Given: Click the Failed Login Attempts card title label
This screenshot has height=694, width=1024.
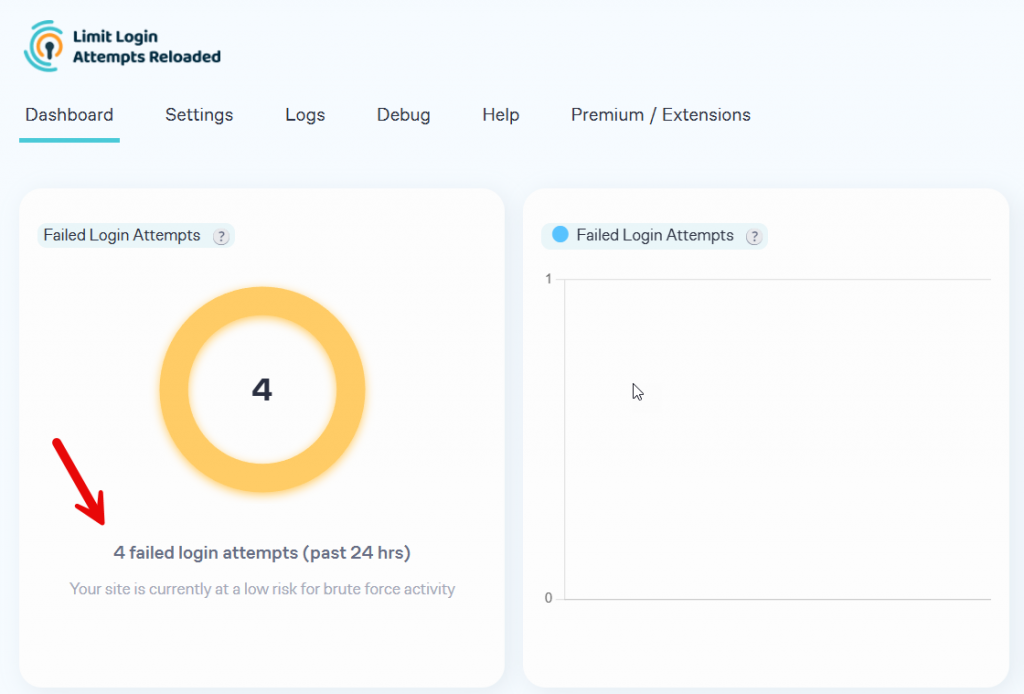Looking at the screenshot, I should 123,235.
